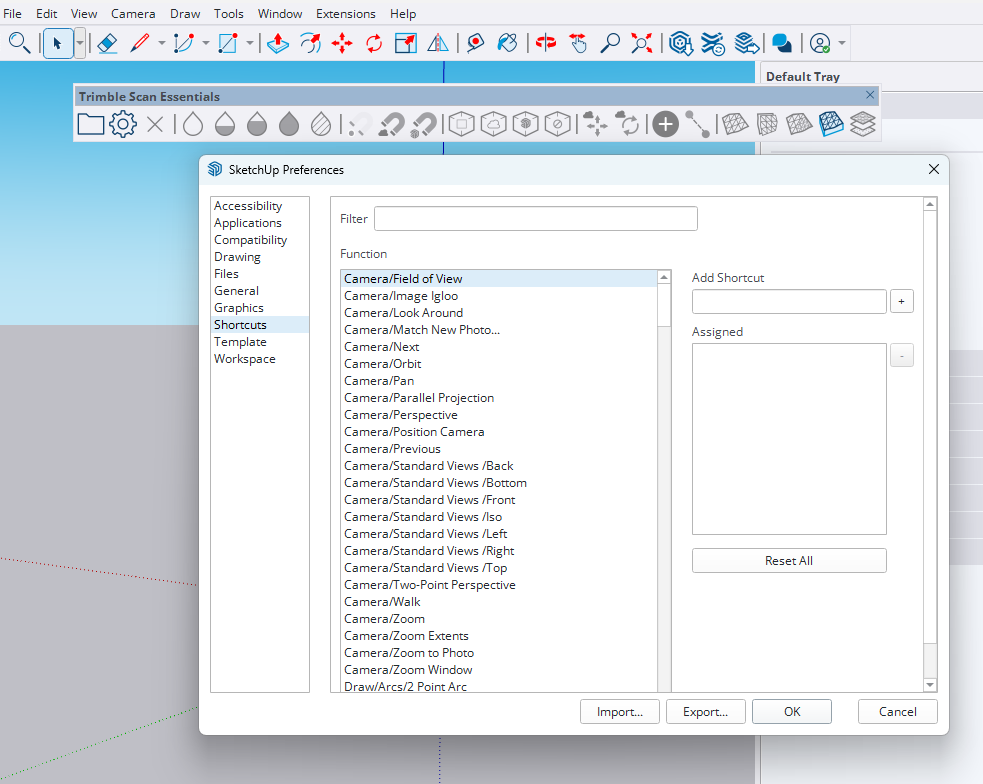Click the folder icon in Scan Essentials toolbar

tap(90, 124)
